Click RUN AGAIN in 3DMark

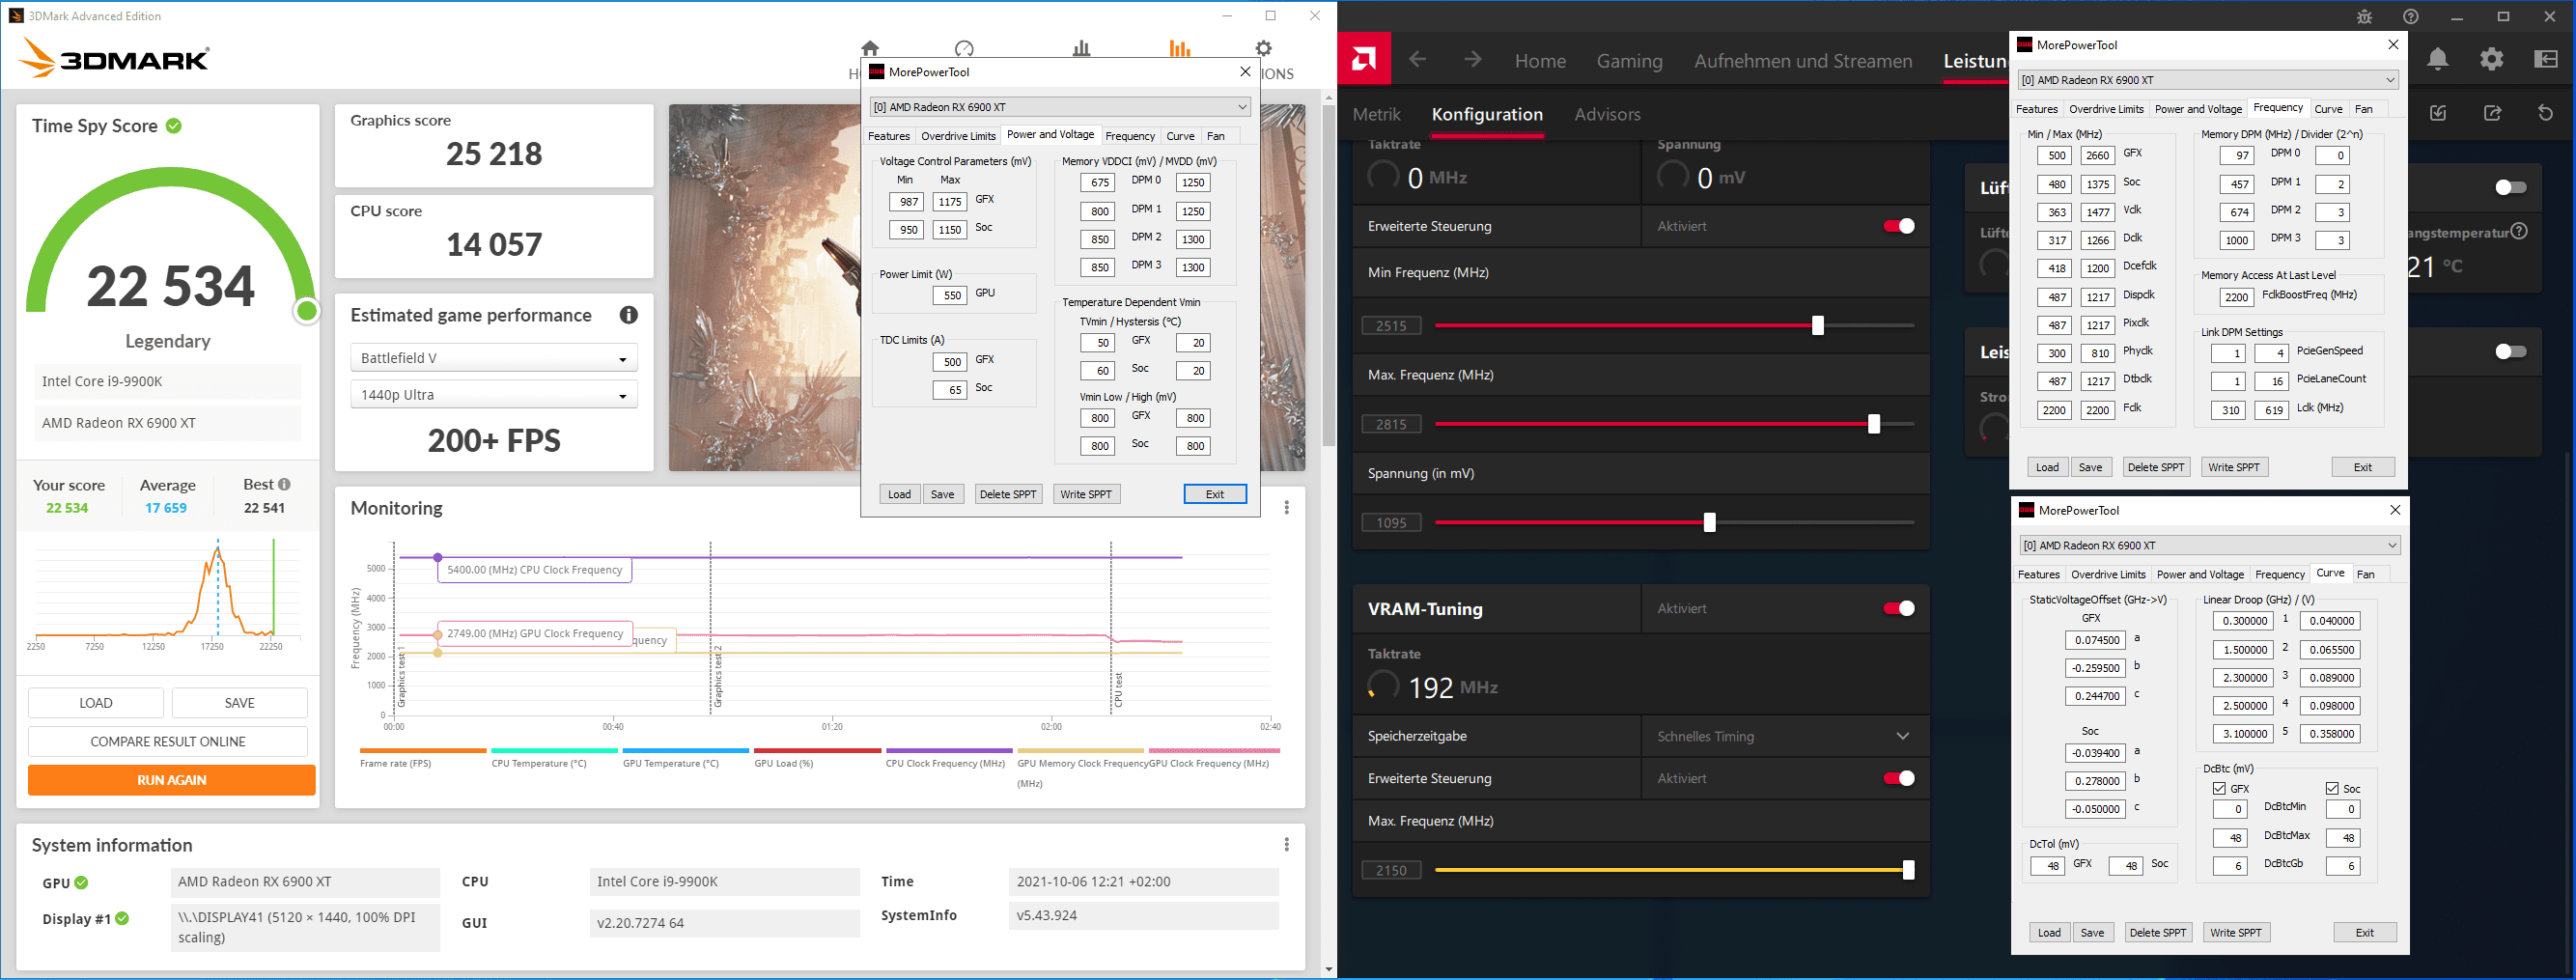(x=171, y=780)
